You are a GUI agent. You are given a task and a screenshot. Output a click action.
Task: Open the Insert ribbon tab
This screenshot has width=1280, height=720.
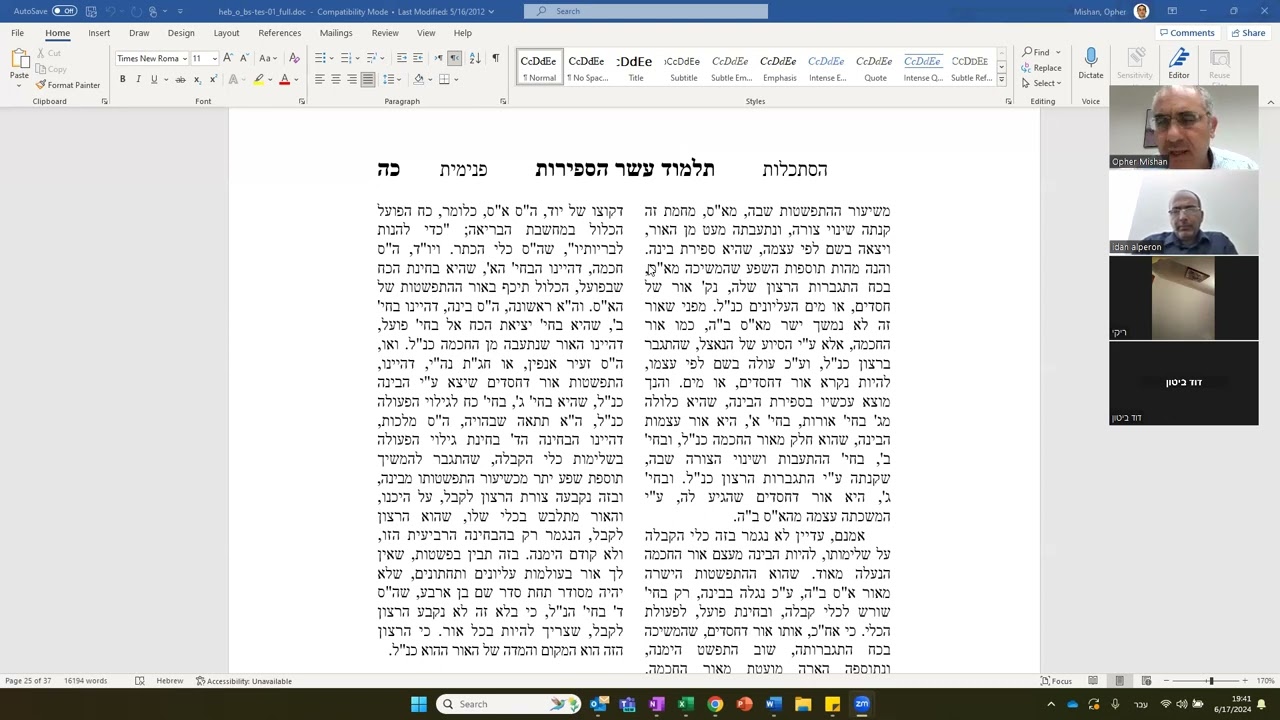click(99, 33)
